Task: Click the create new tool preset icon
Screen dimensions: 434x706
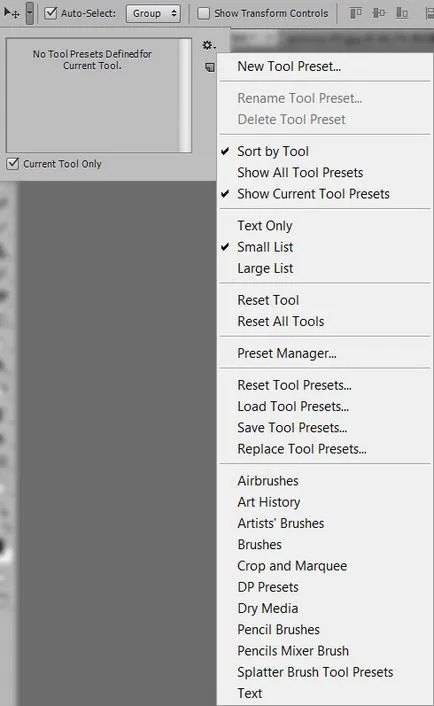Action: click(209, 67)
